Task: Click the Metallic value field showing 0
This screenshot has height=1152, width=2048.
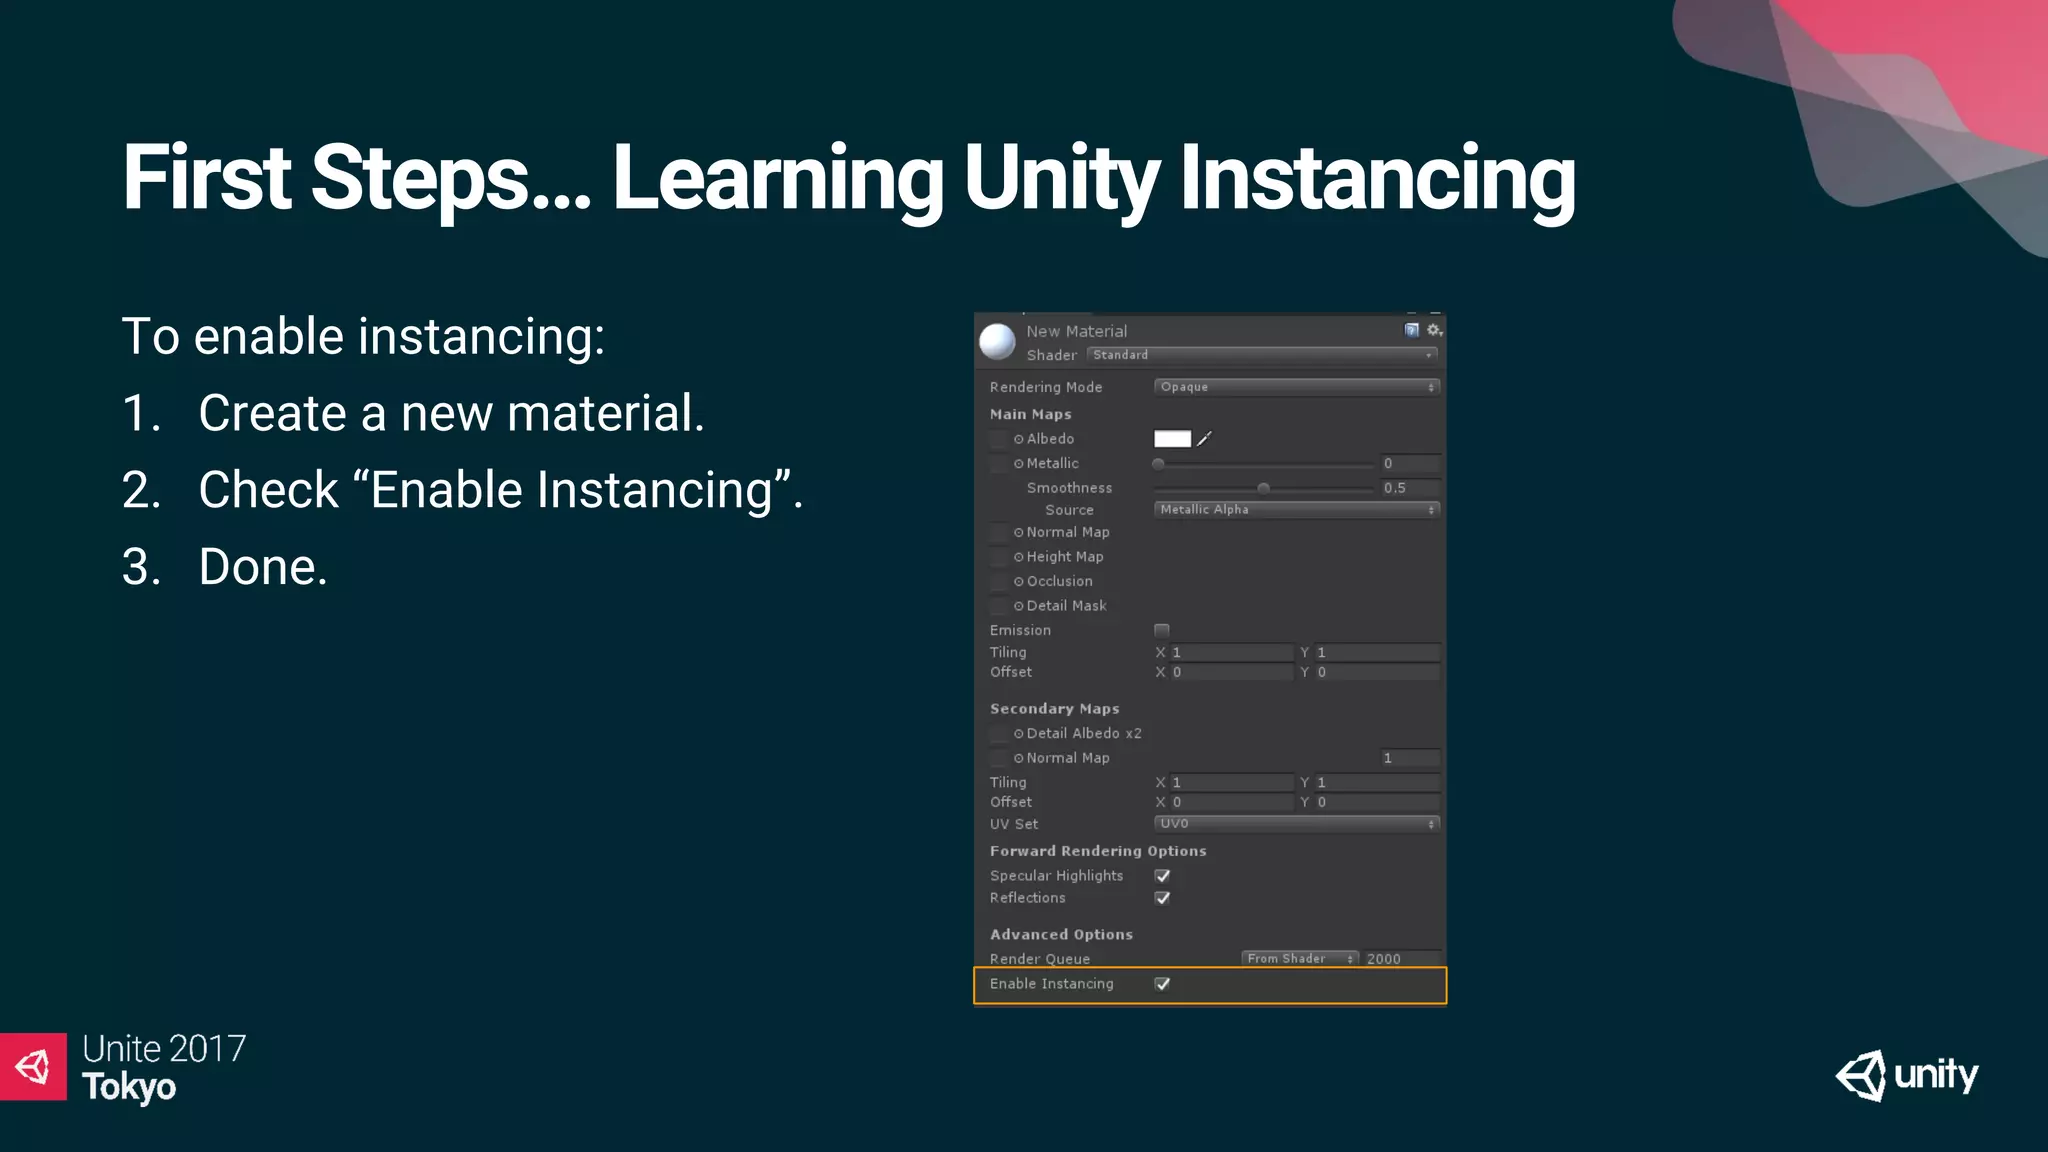Action: click(x=1411, y=464)
